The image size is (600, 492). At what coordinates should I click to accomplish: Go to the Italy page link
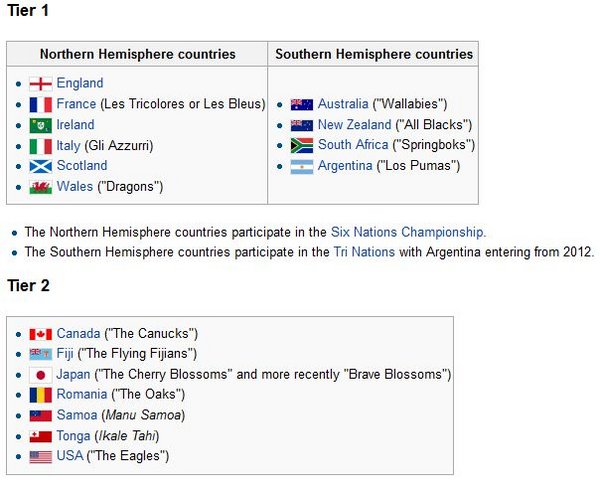tap(68, 145)
